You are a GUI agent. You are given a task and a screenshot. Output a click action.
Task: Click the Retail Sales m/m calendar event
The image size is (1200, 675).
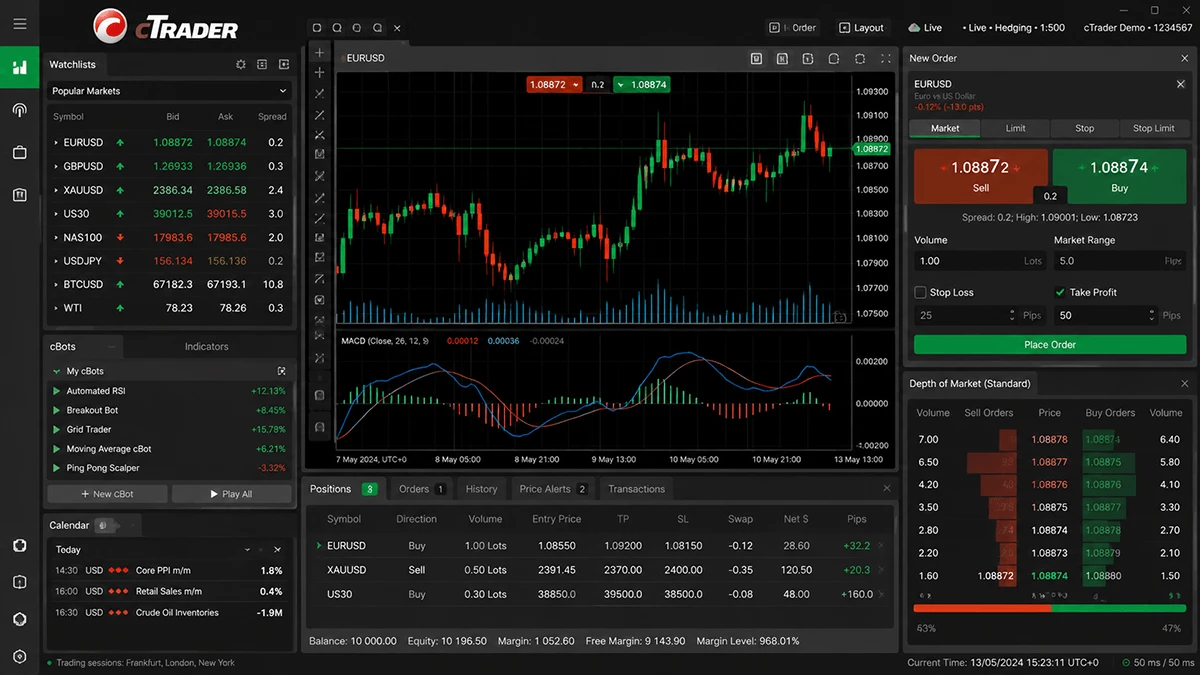(x=169, y=592)
